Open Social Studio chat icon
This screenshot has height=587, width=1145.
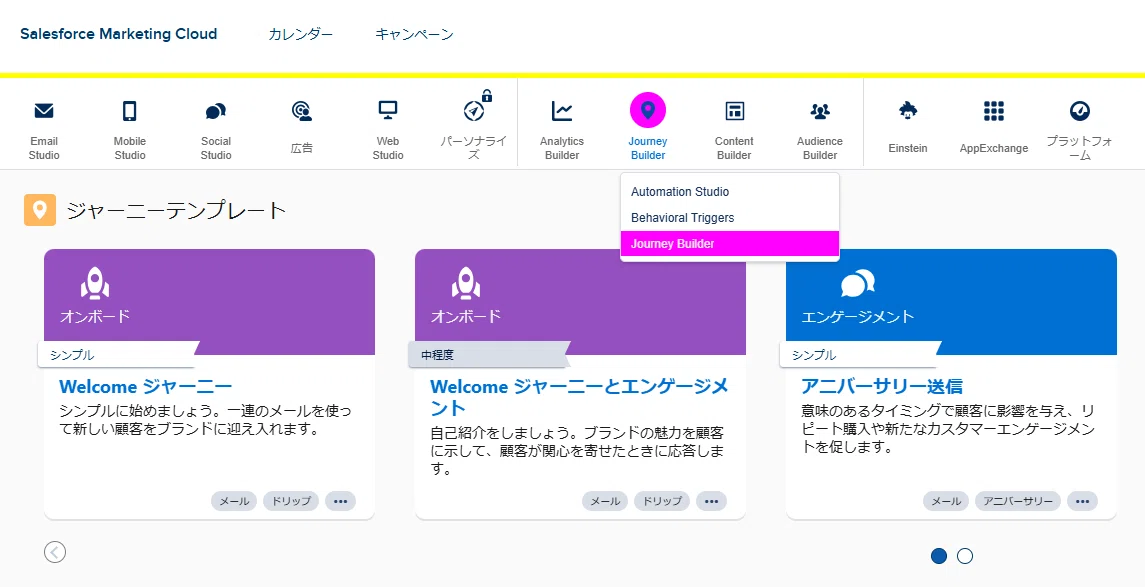tap(215, 111)
